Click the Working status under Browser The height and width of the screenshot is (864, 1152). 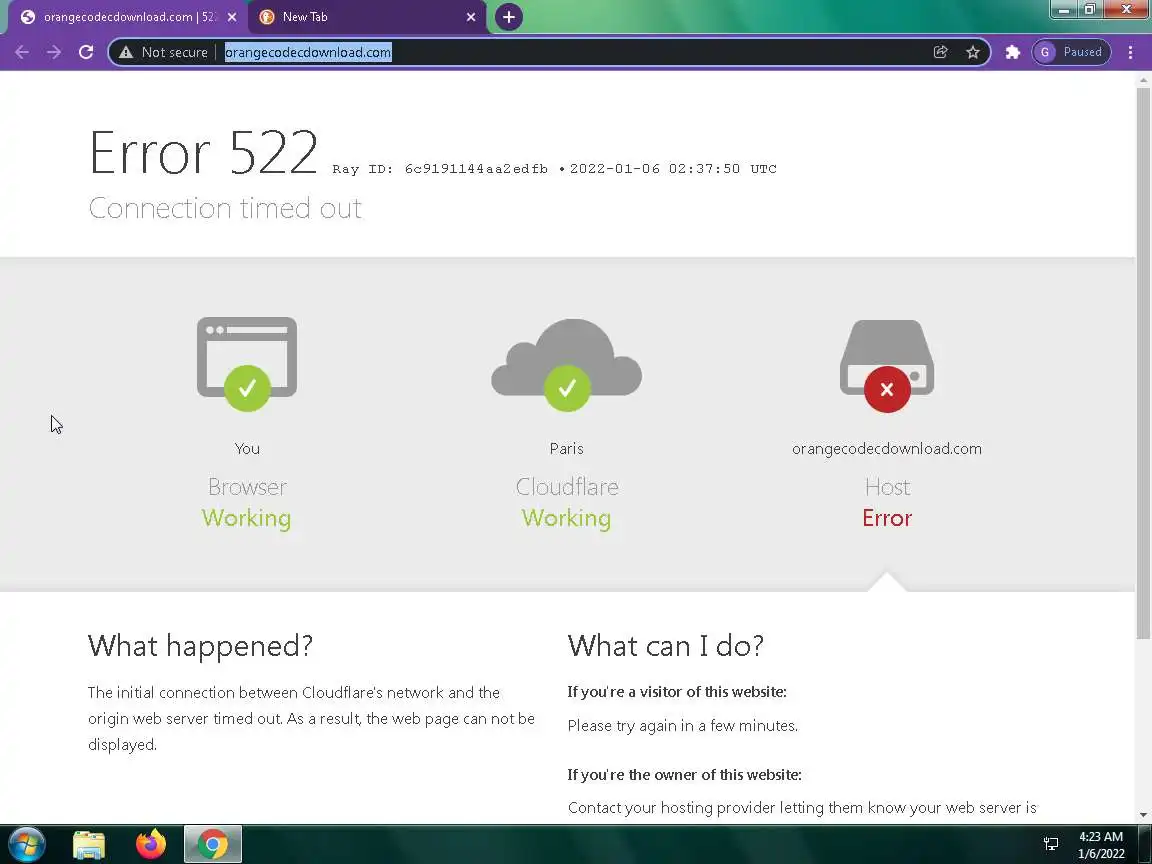[246, 518]
